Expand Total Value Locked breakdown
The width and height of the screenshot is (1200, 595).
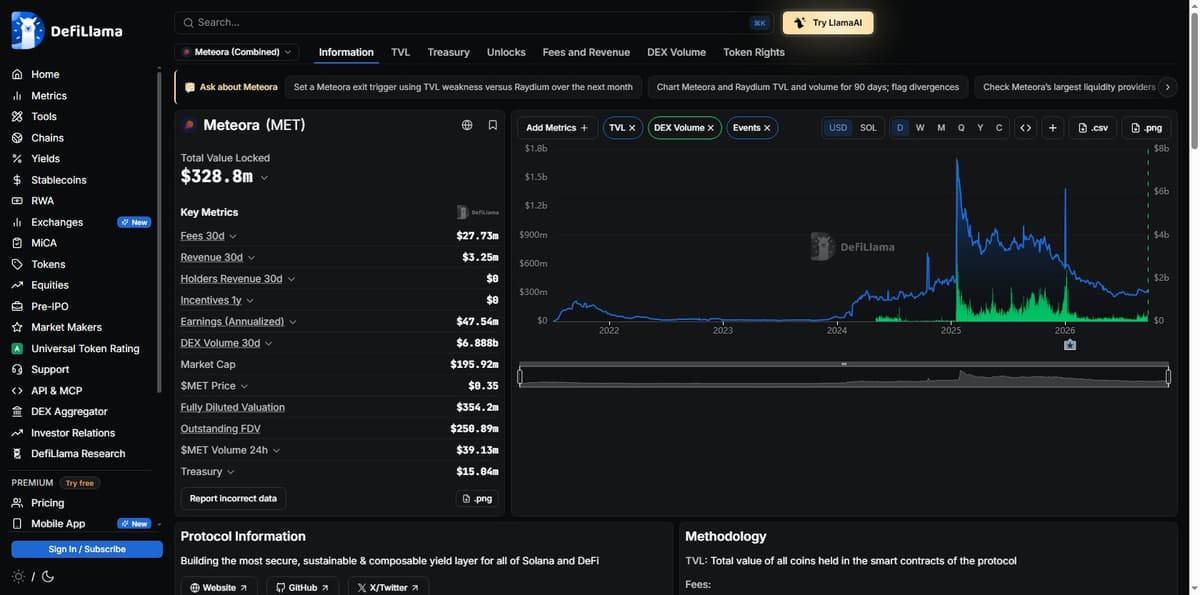[264, 178]
